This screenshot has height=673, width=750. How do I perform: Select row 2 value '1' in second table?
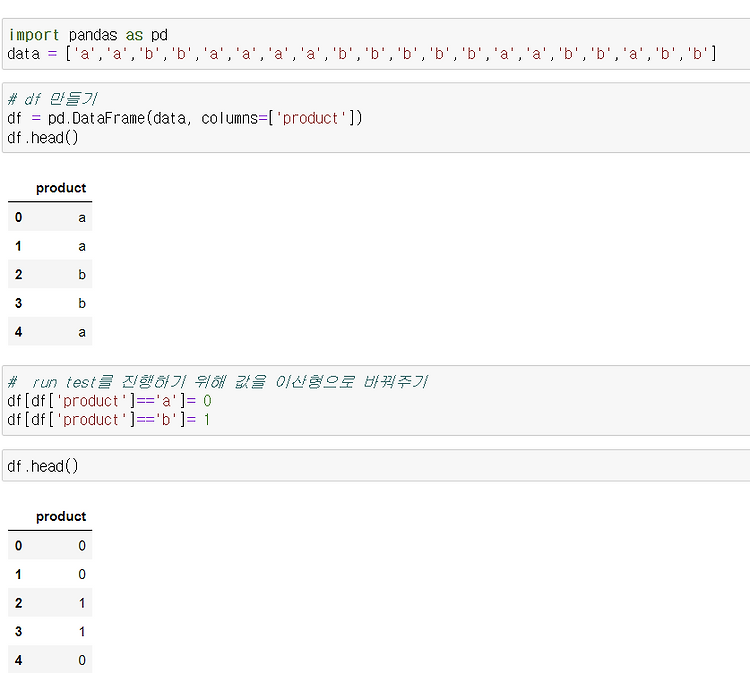point(82,603)
